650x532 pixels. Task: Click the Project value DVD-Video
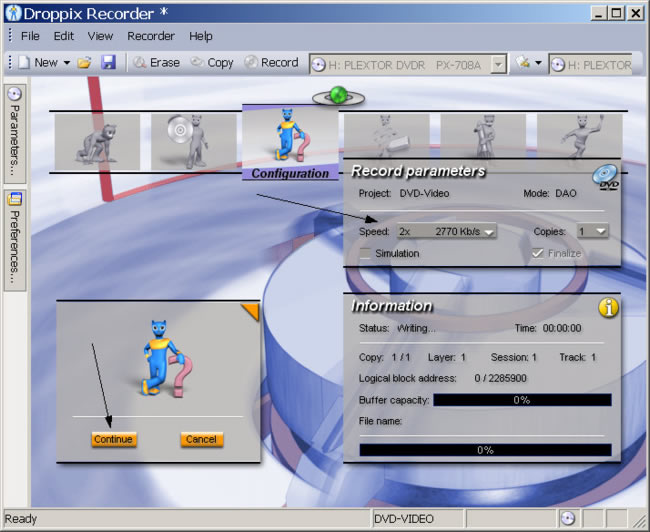(x=424, y=194)
